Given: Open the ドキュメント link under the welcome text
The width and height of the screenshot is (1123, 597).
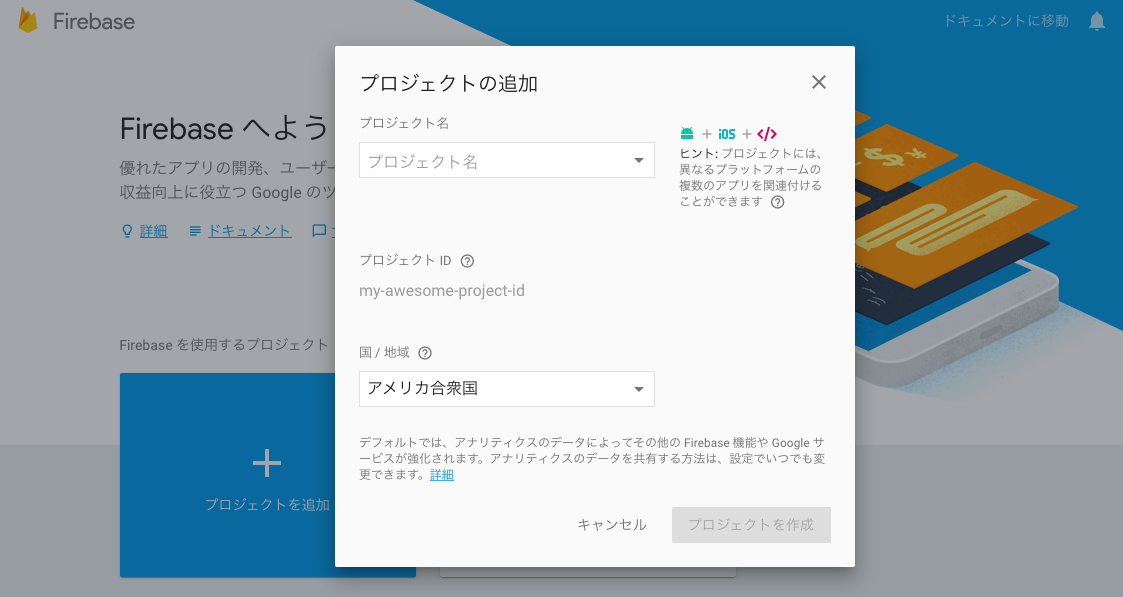Looking at the screenshot, I should point(248,230).
